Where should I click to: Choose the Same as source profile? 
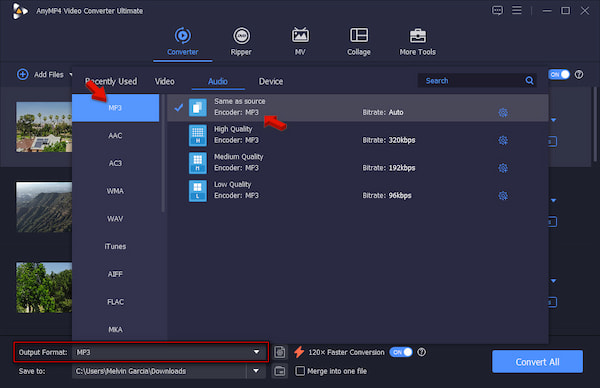(x=357, y=108)
